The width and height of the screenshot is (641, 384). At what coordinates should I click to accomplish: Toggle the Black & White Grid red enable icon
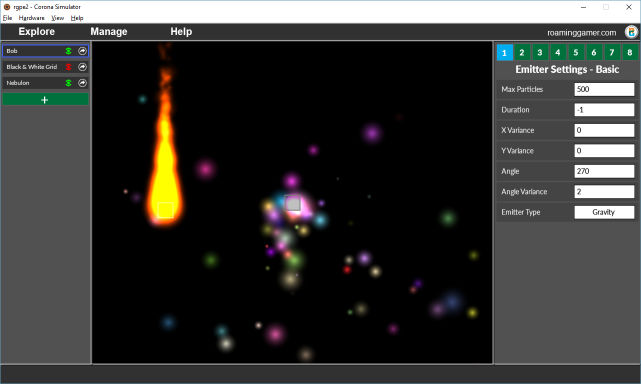point(68,67)
